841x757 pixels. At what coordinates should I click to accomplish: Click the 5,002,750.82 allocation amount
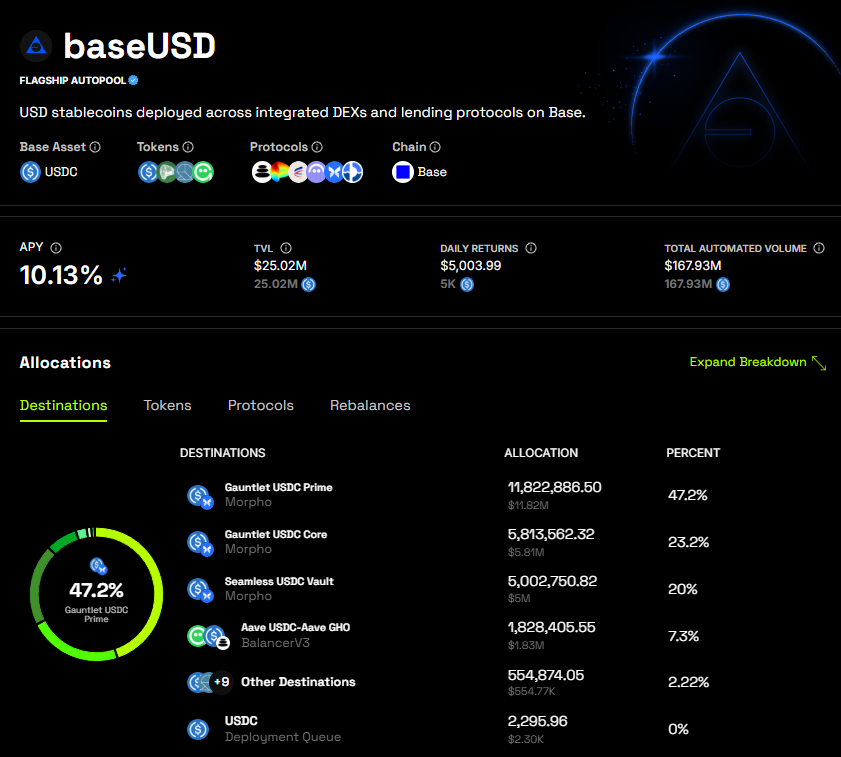point(552,581)
